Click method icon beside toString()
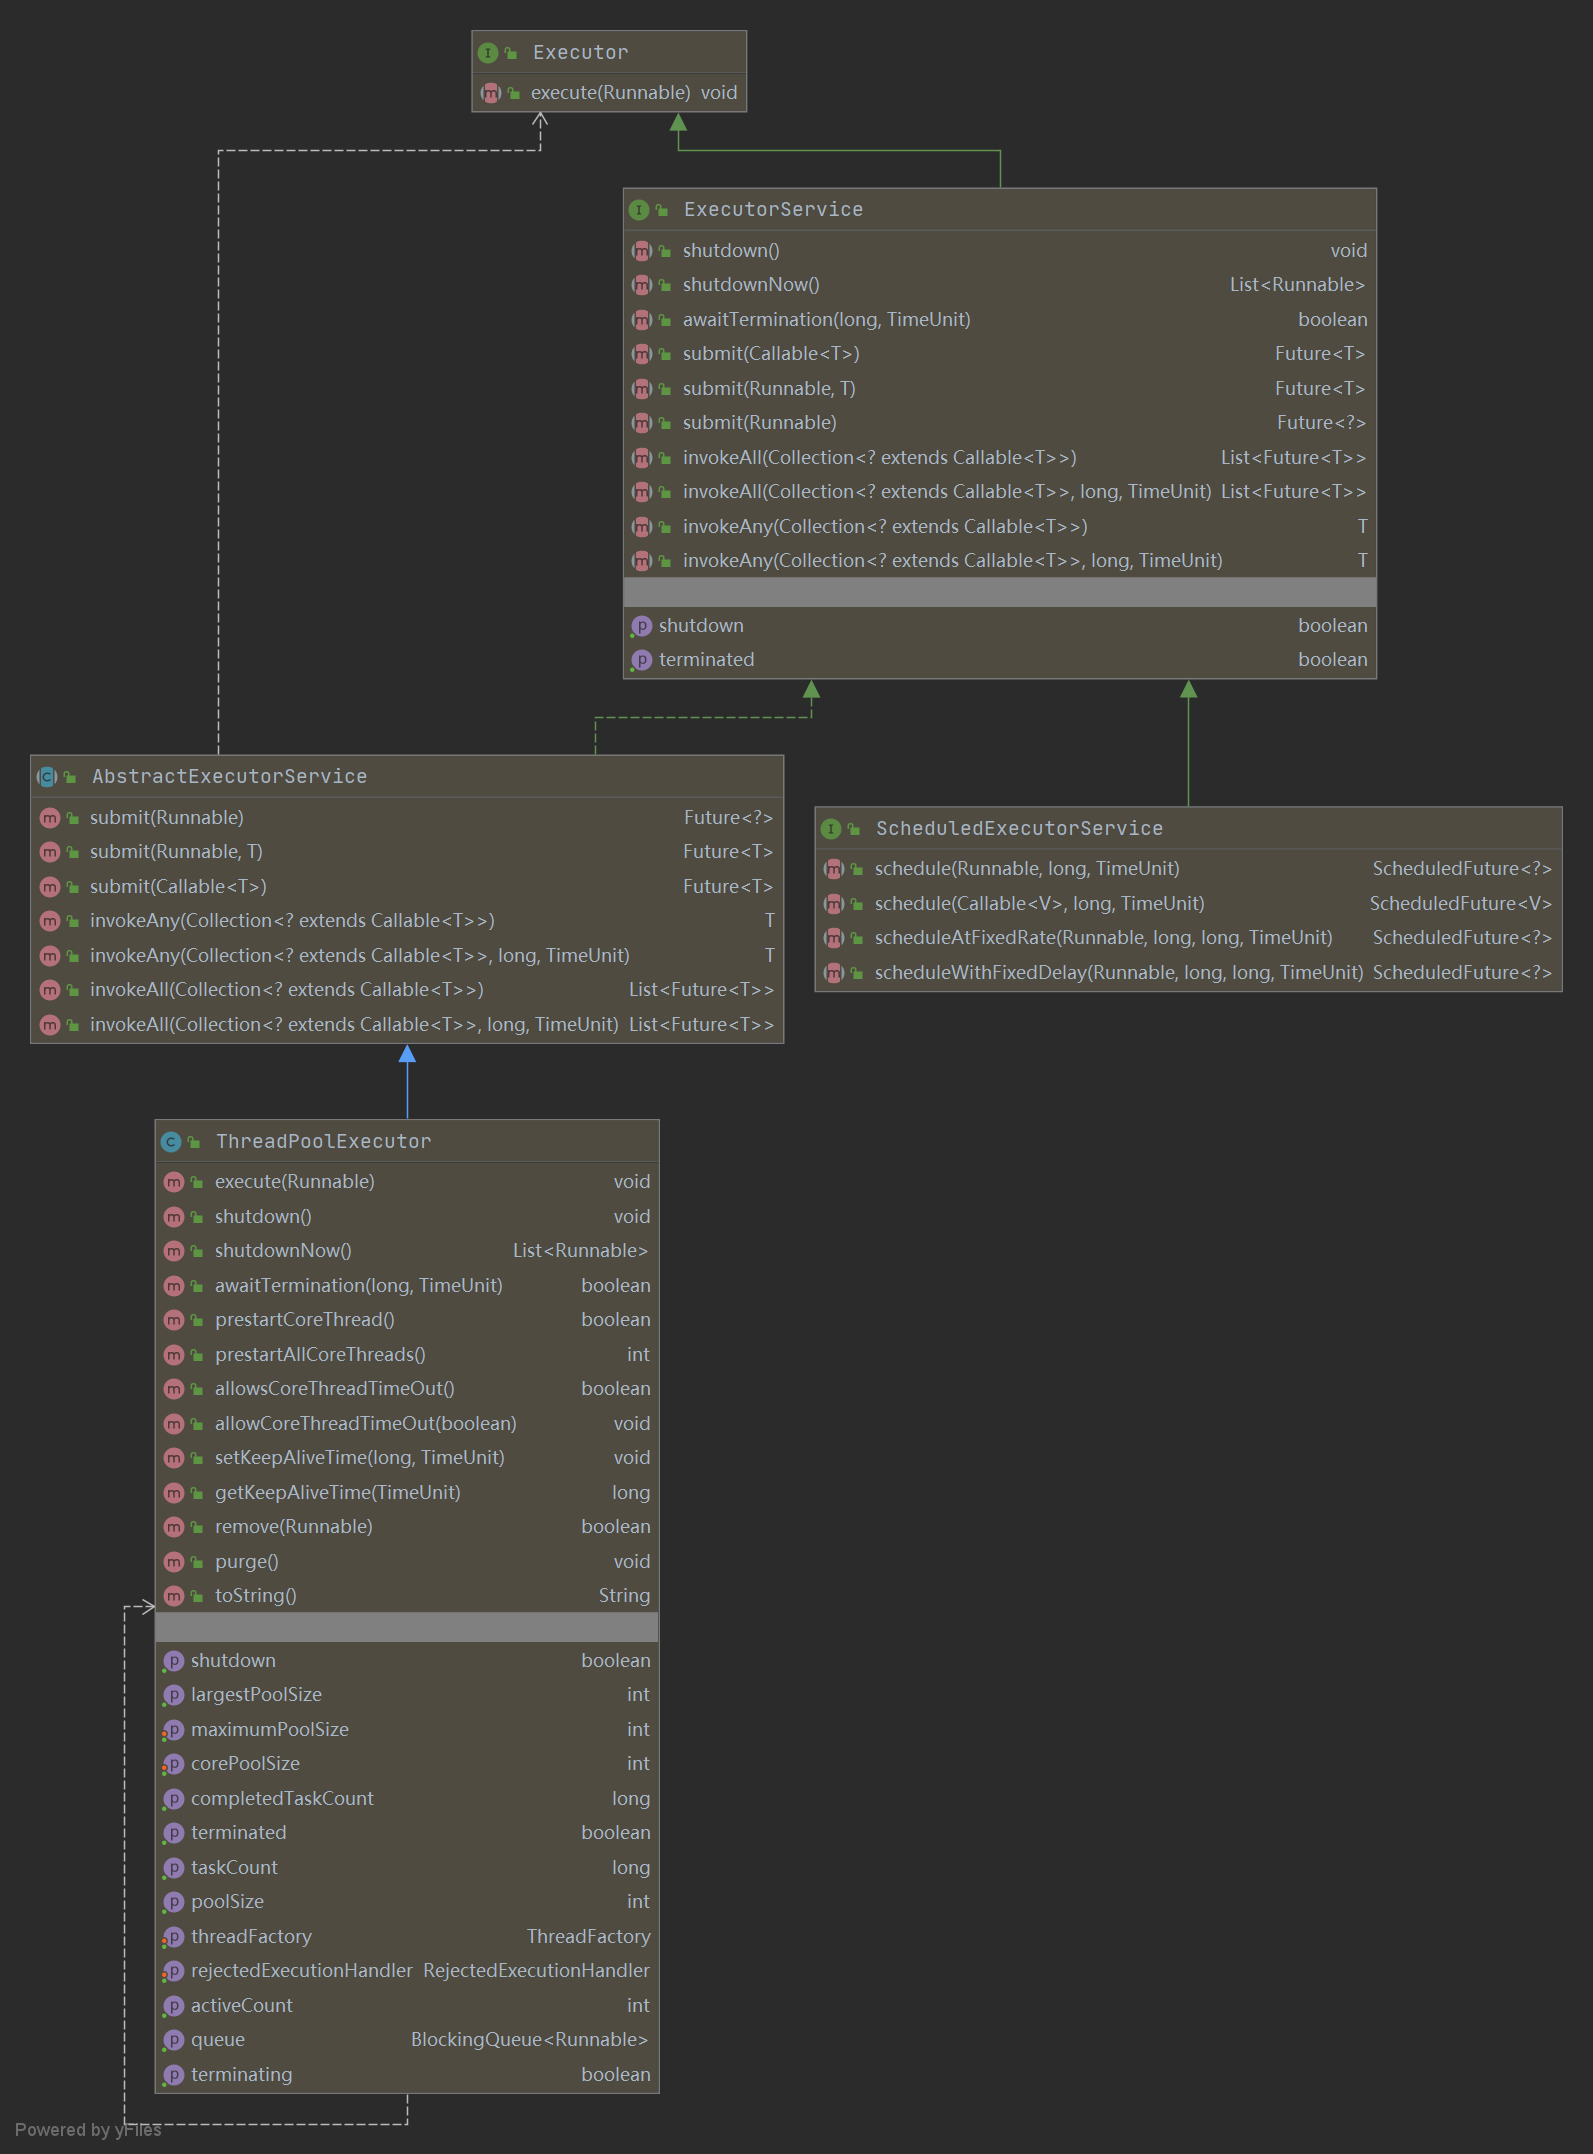 click(174, 1596)
